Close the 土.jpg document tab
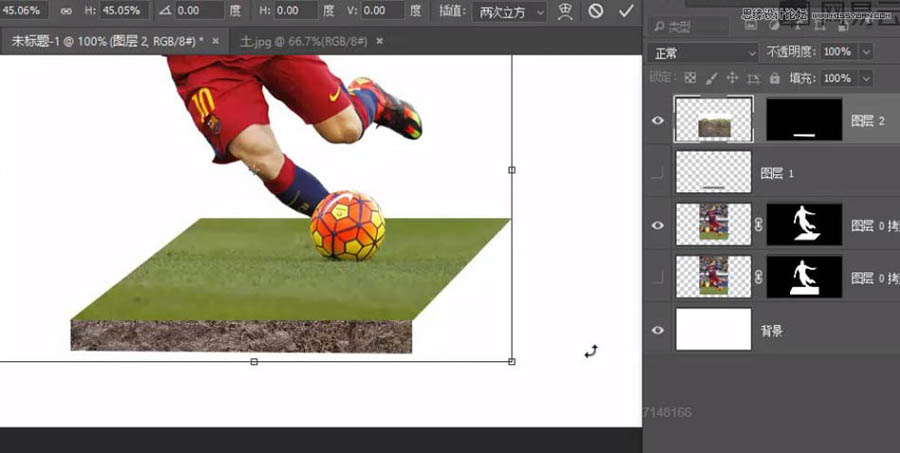 click(379, 41)
